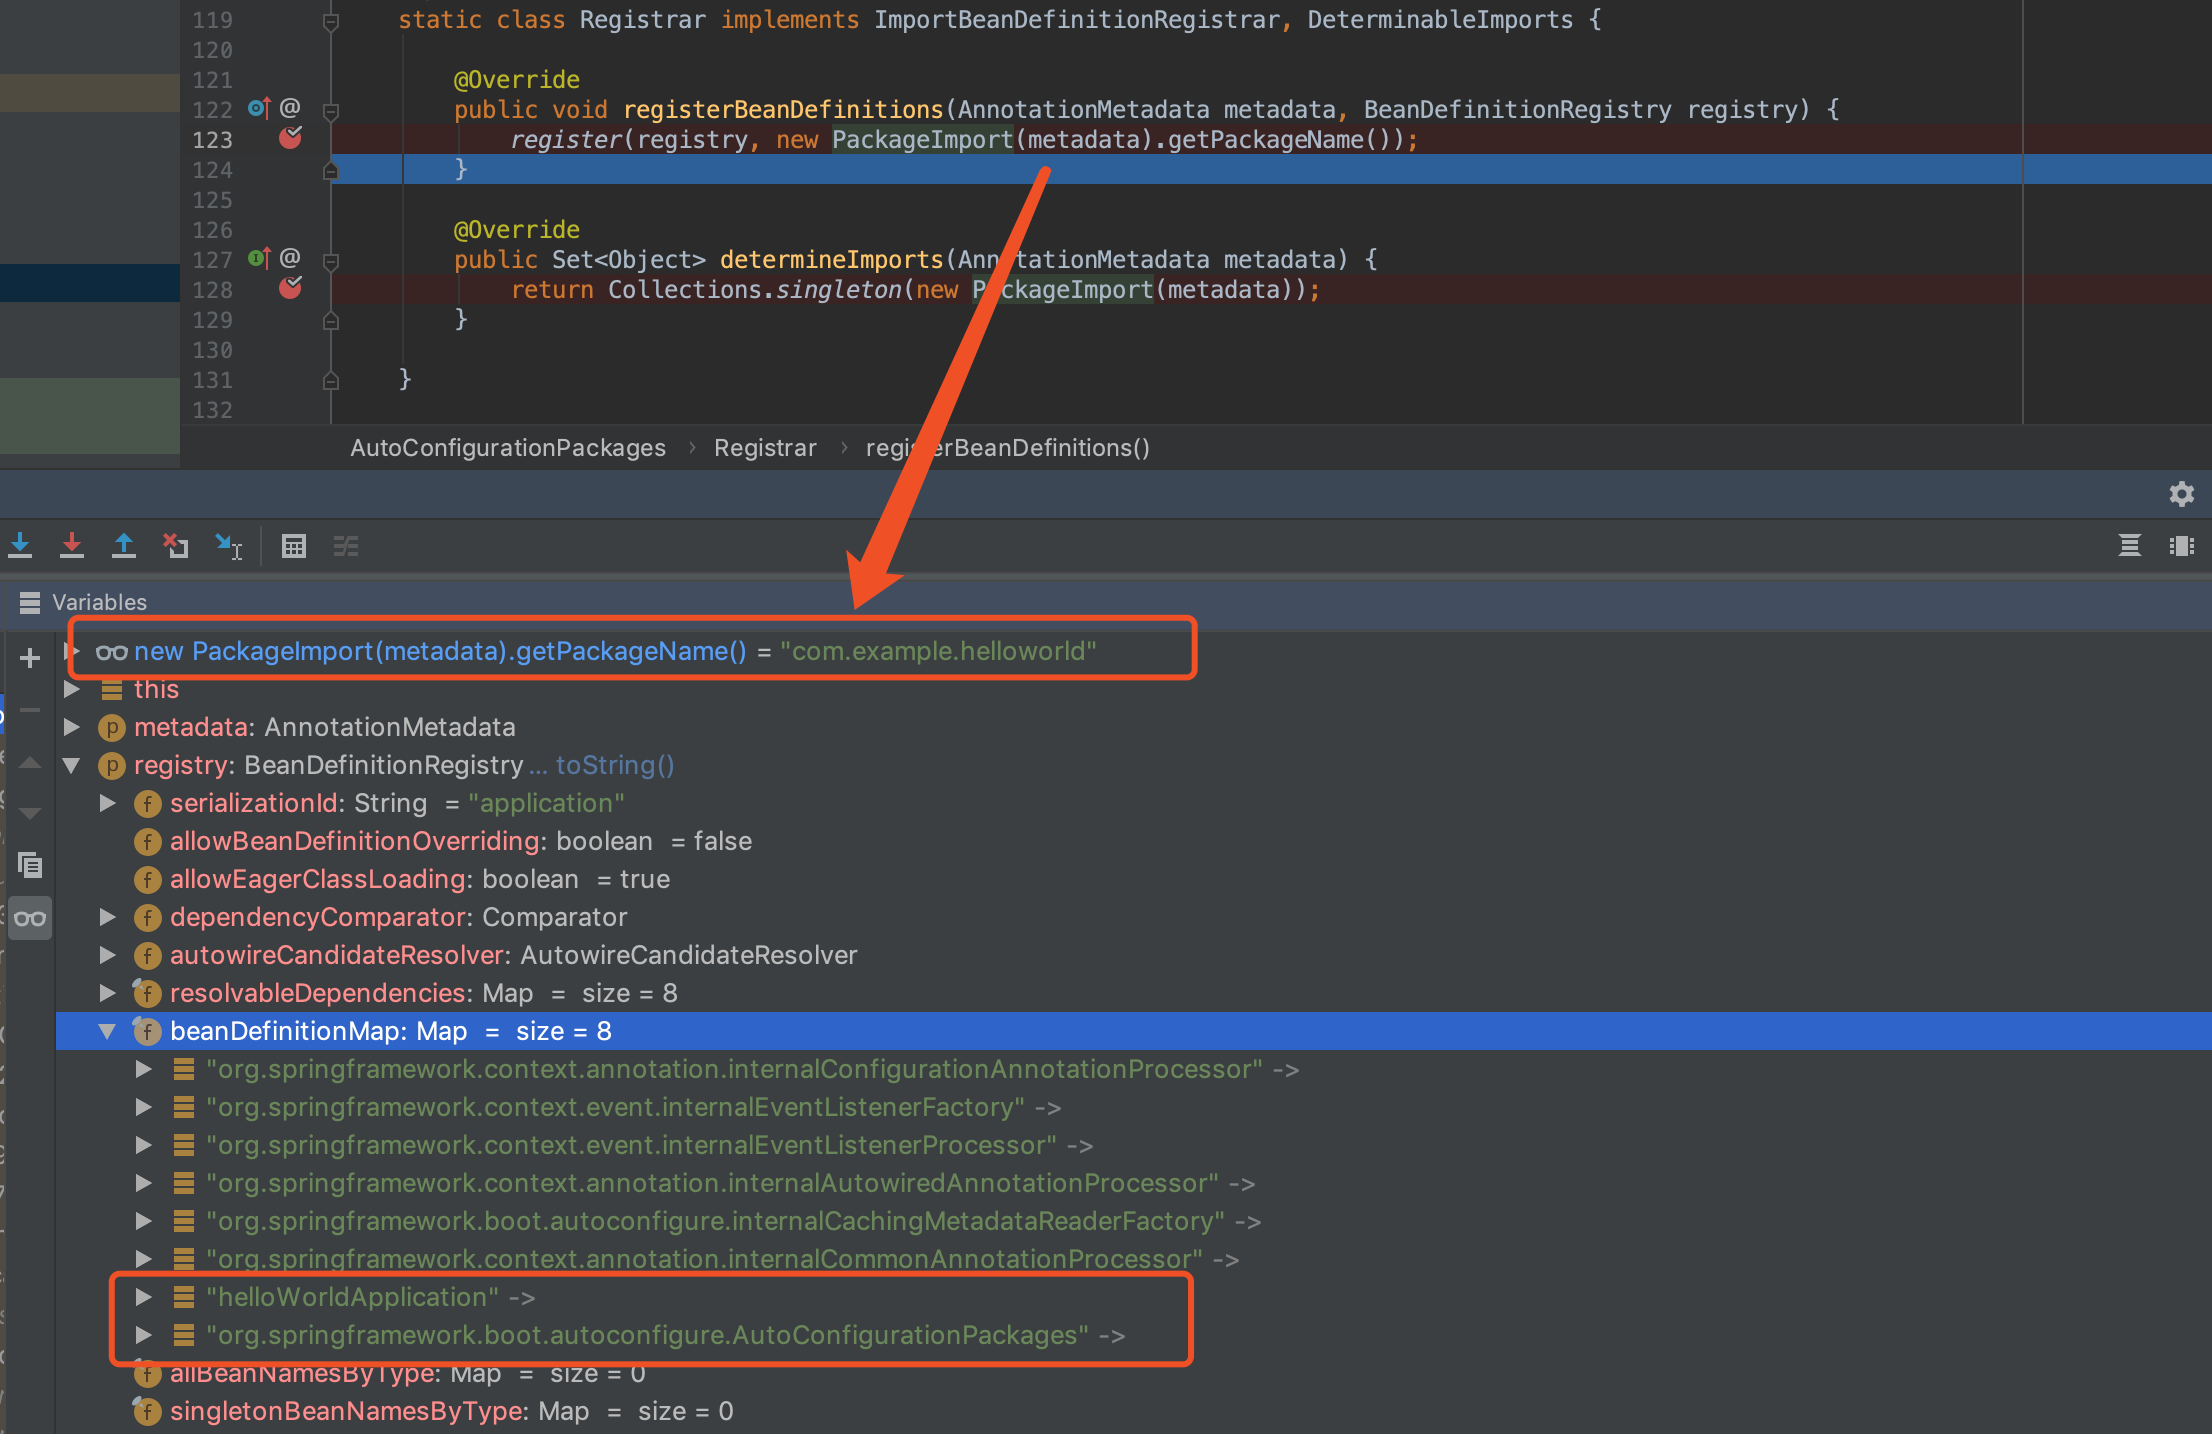Image resolution: width=2212 pixels, height=1434 pixels.
Task: Click the override gutter icon on line 122
Action: pyautogui.click(x=259, y=108)
